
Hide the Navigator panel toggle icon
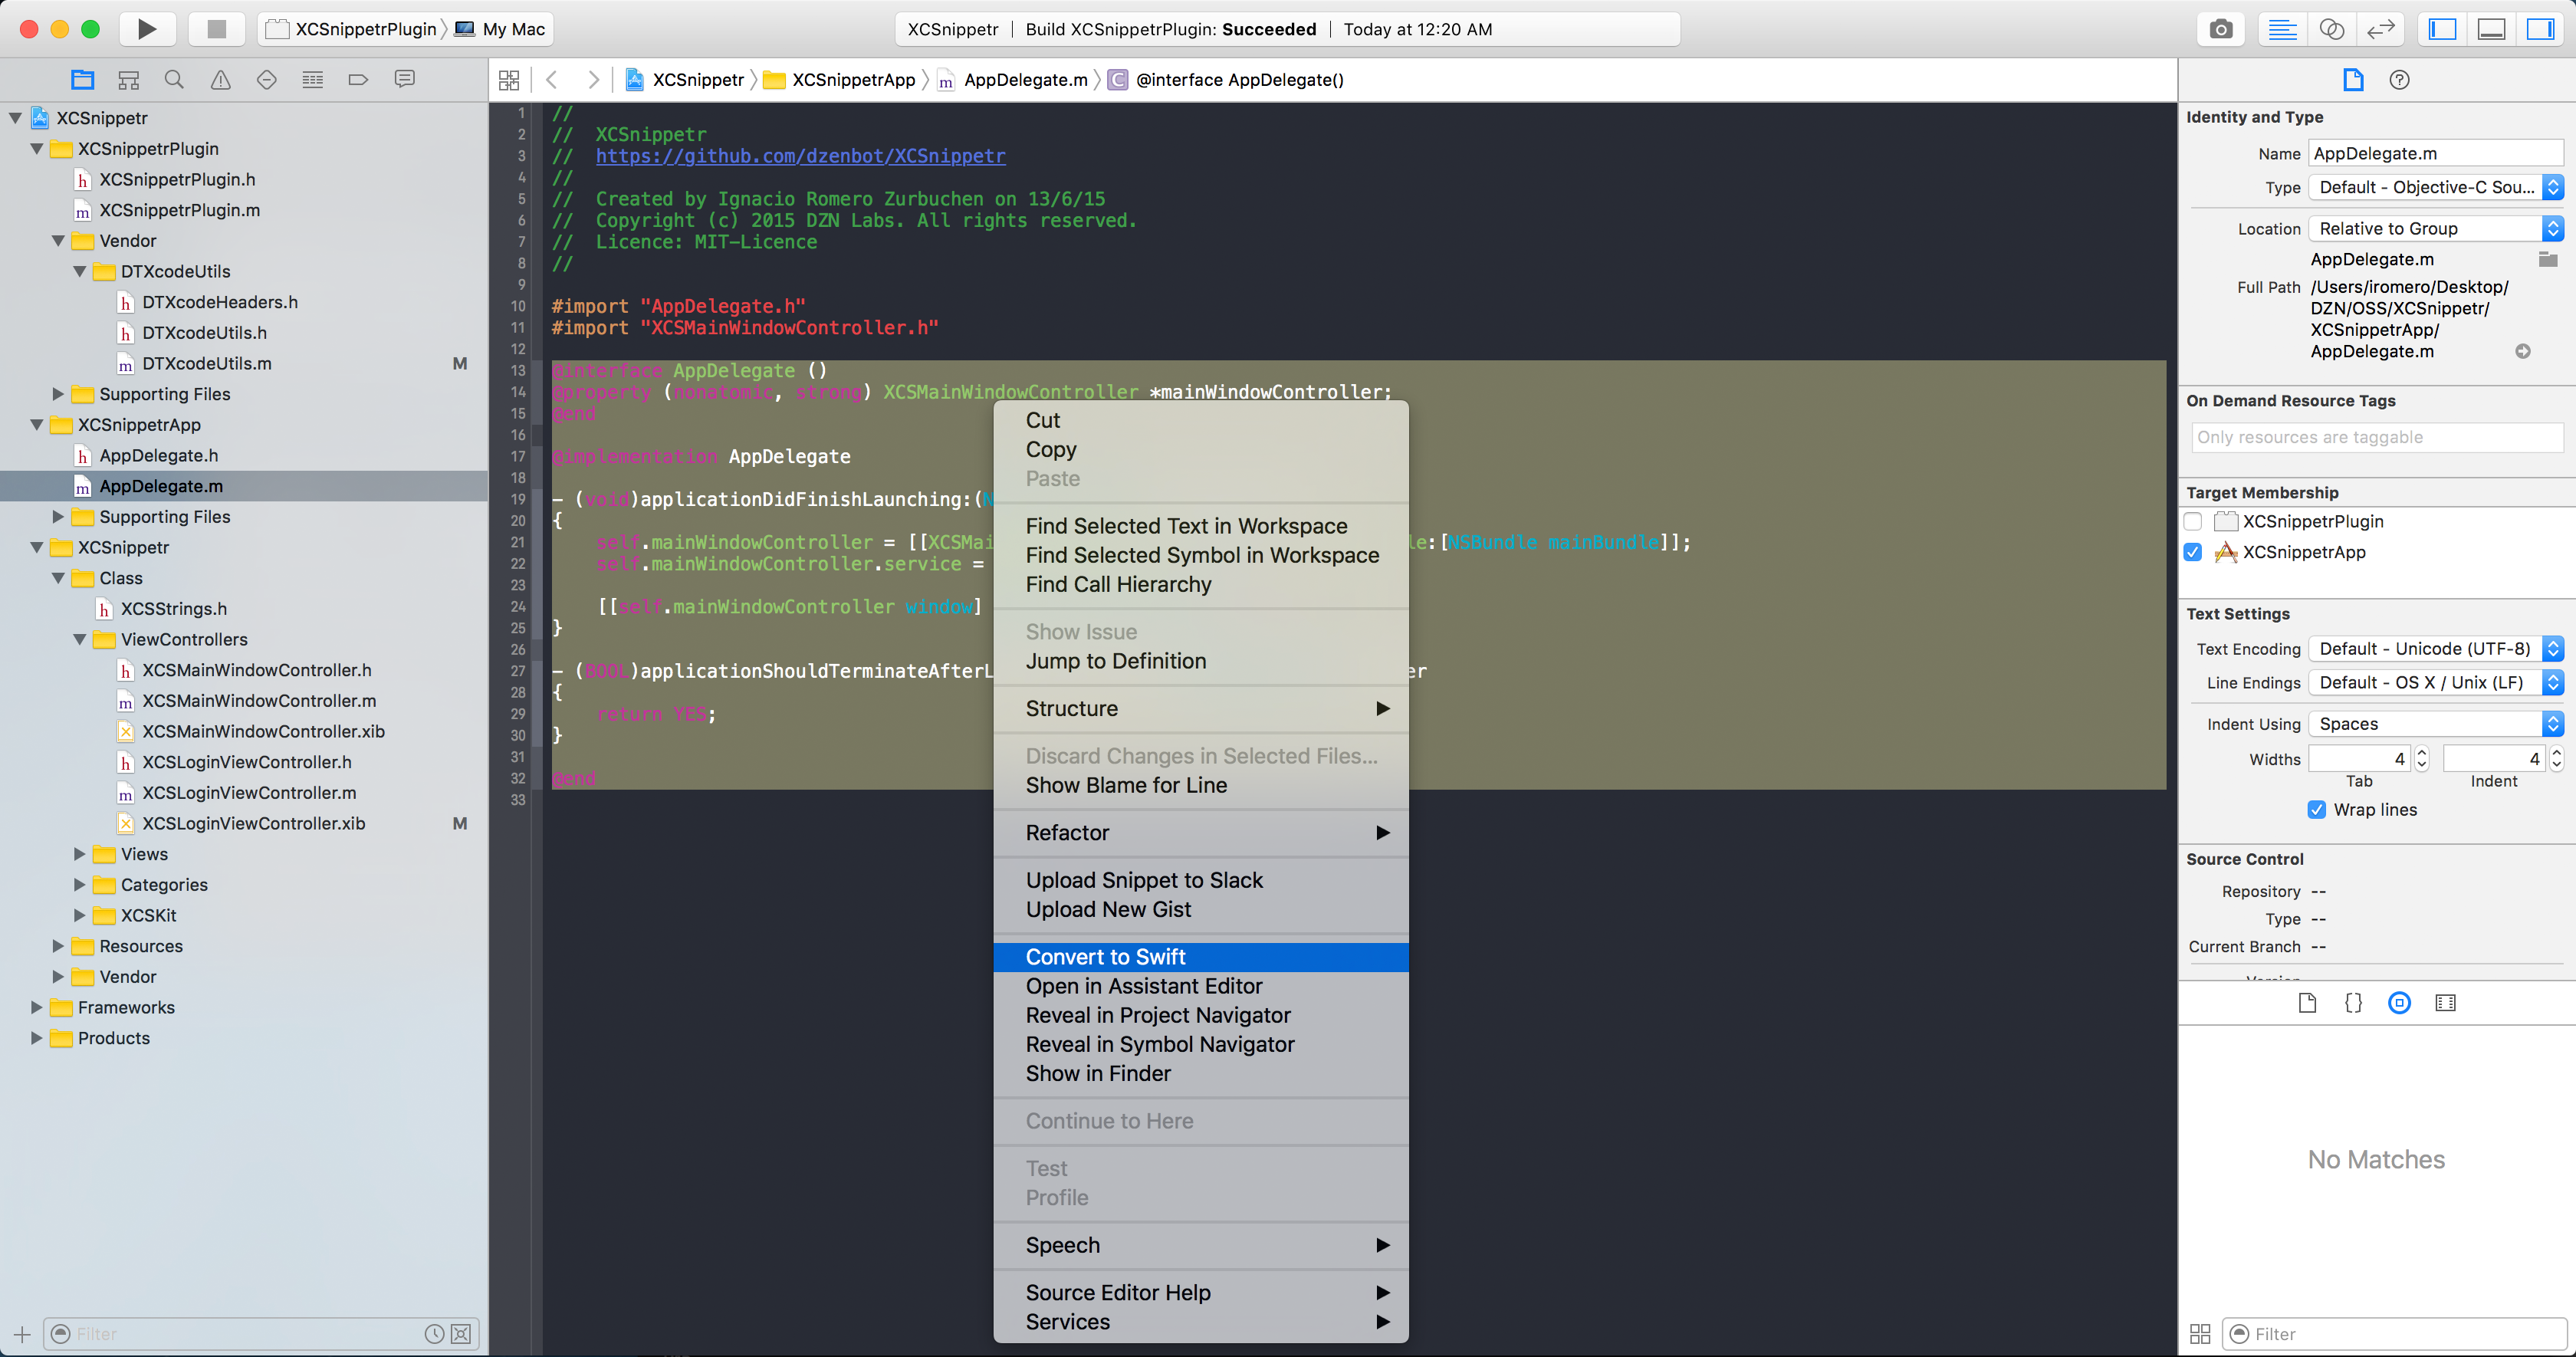coord(2443,29)
